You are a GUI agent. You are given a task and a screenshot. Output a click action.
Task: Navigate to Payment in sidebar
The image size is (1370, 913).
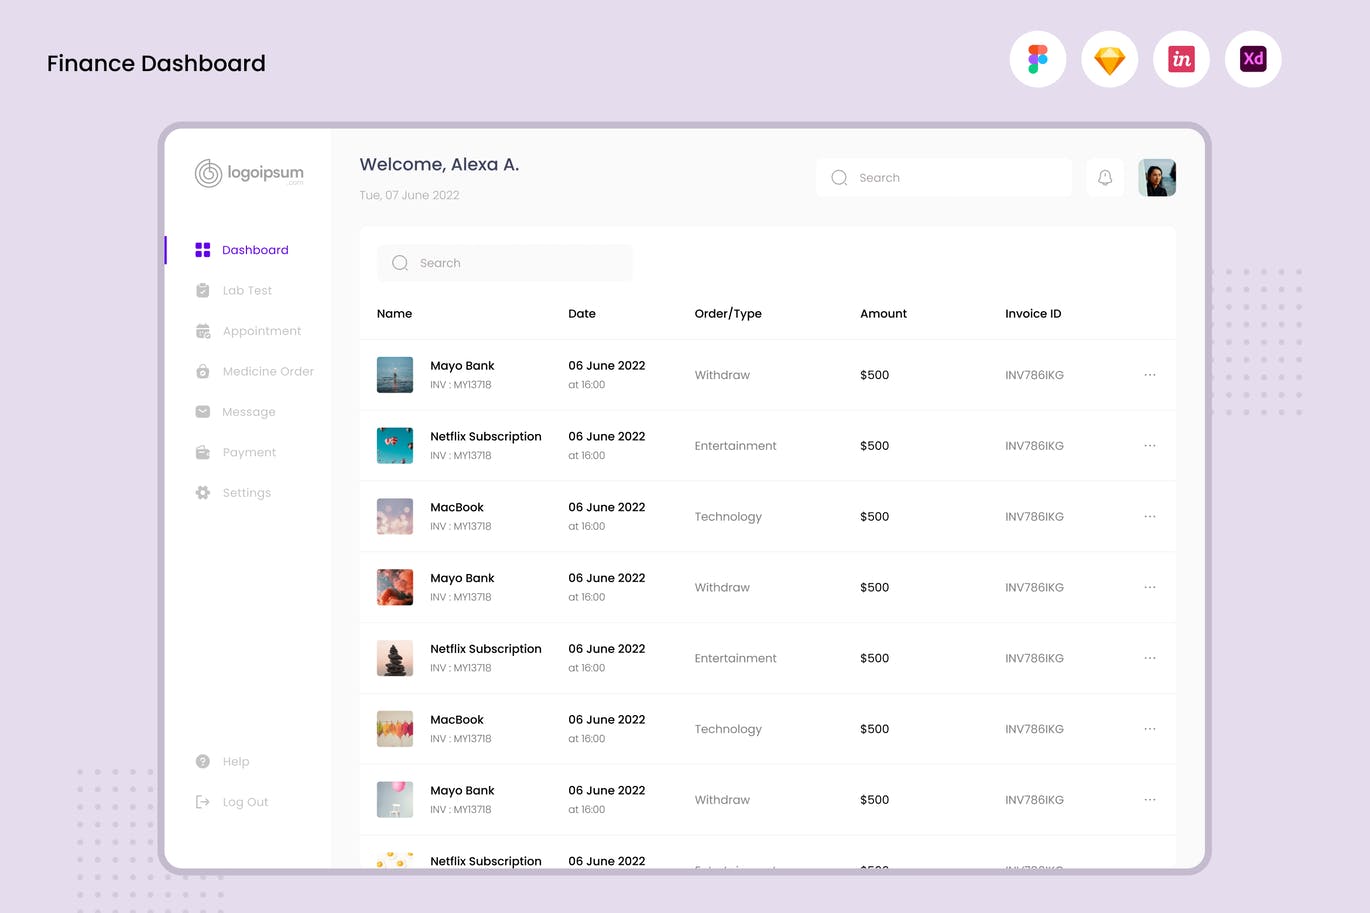[x=249, y=452]
